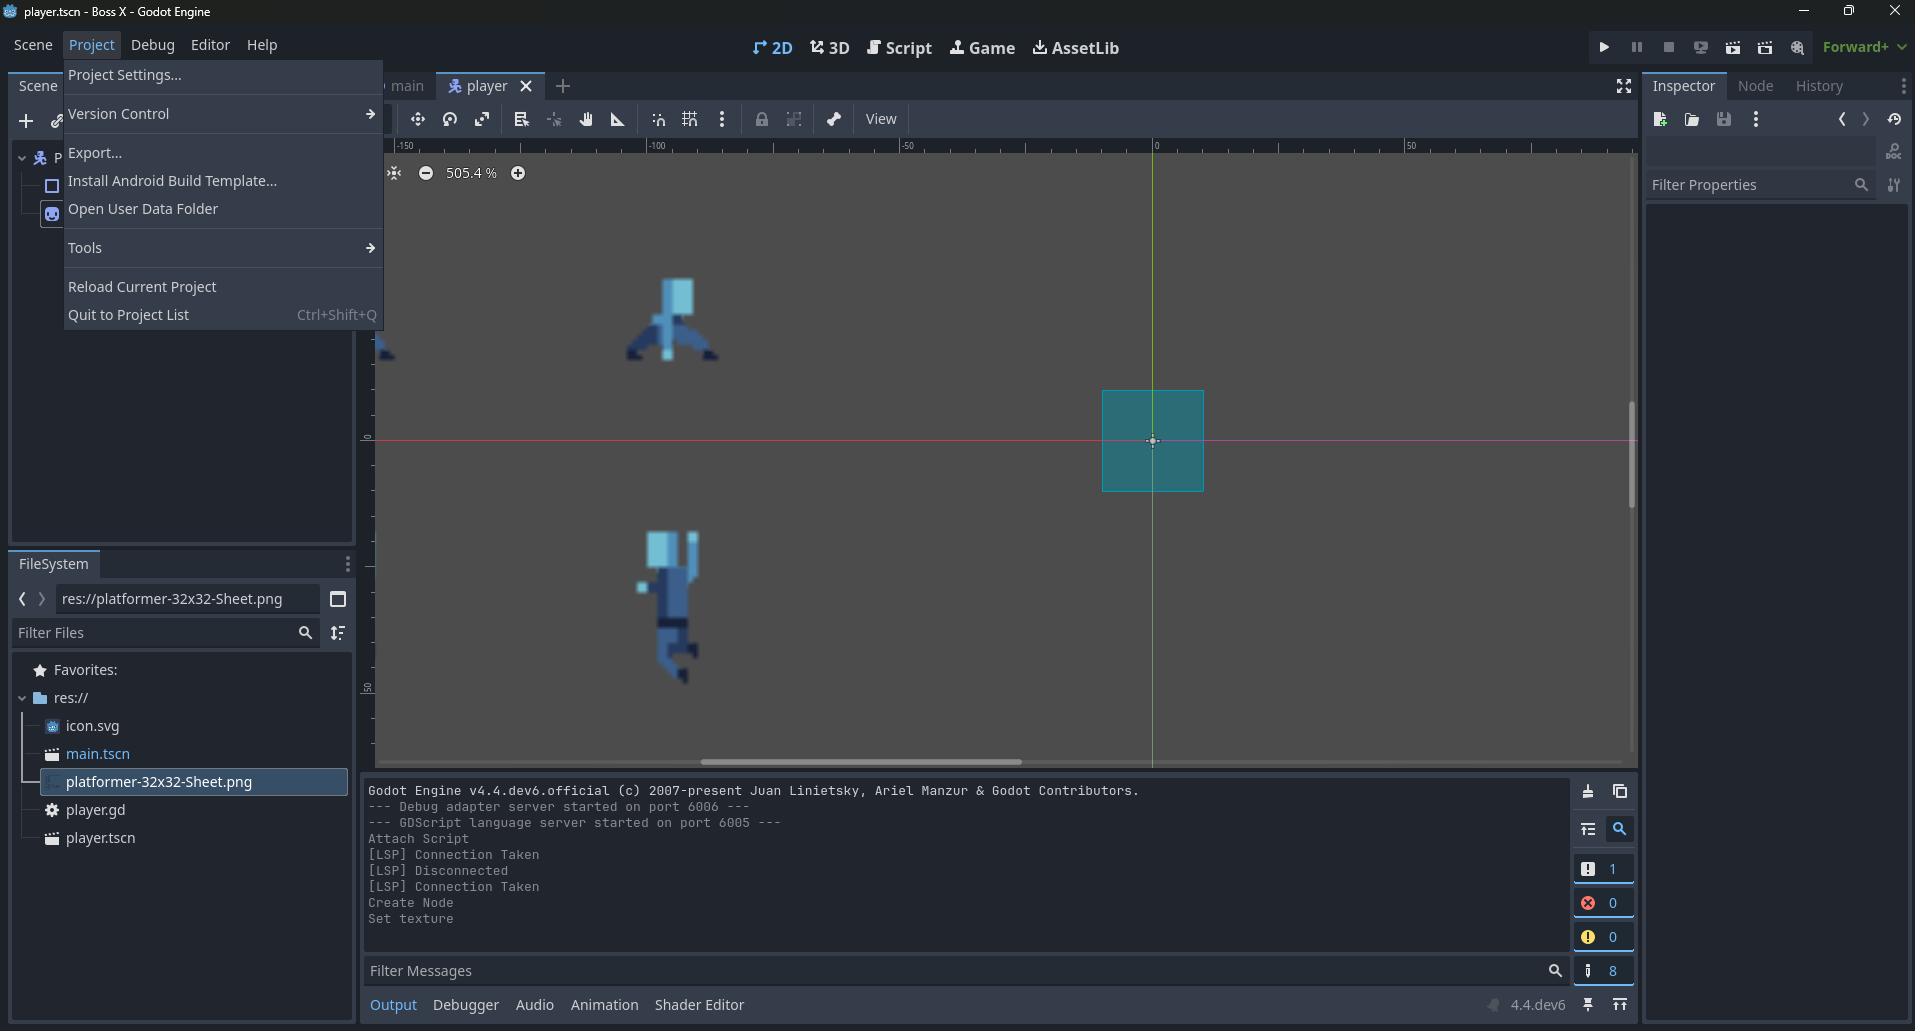Run the project with play button
This screenshot has height=1031, width=1915.
tap(1604, 47)
